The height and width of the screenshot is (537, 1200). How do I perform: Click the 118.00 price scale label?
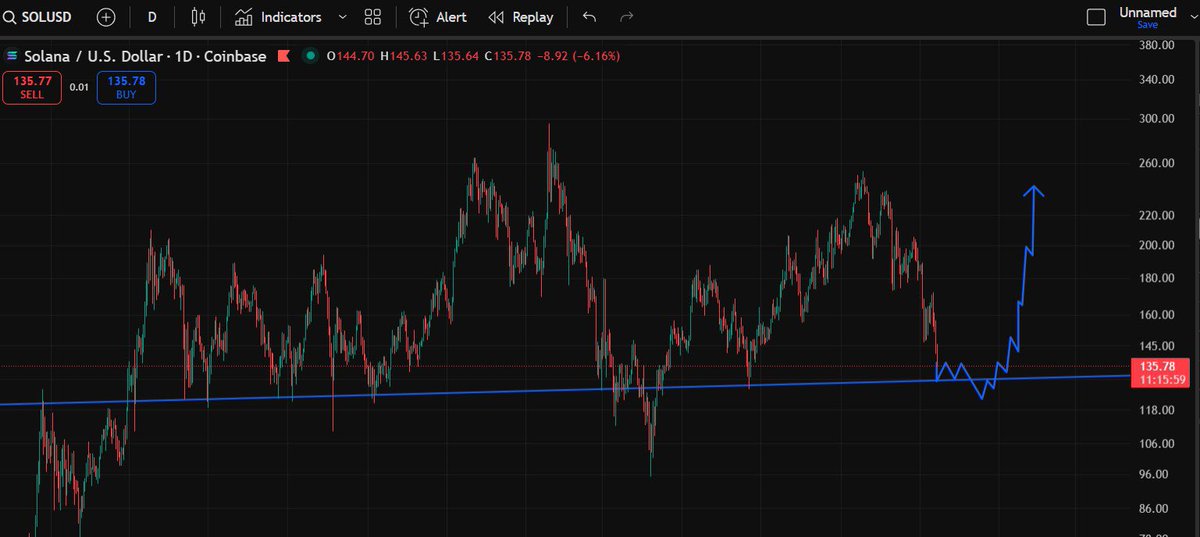point(1154,410)
